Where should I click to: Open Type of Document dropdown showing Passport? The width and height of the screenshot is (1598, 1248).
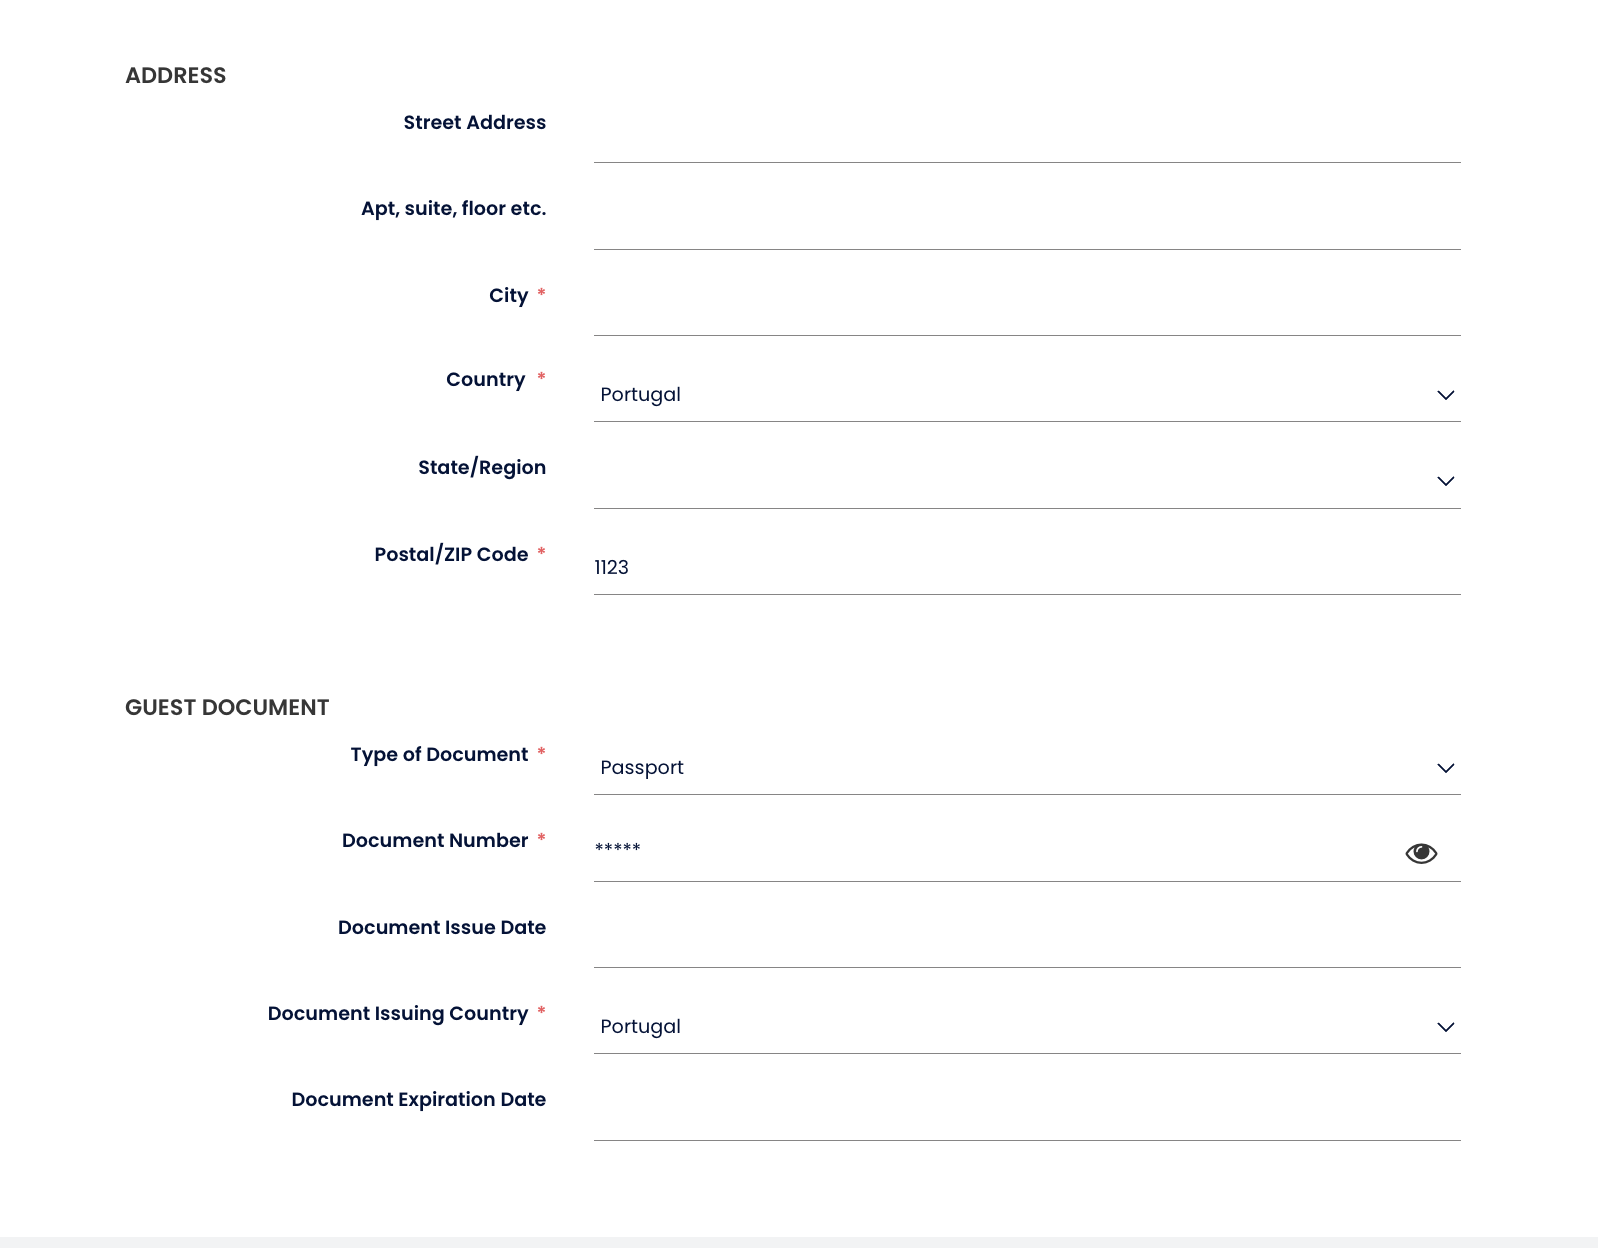click(x=1000, y=768)
